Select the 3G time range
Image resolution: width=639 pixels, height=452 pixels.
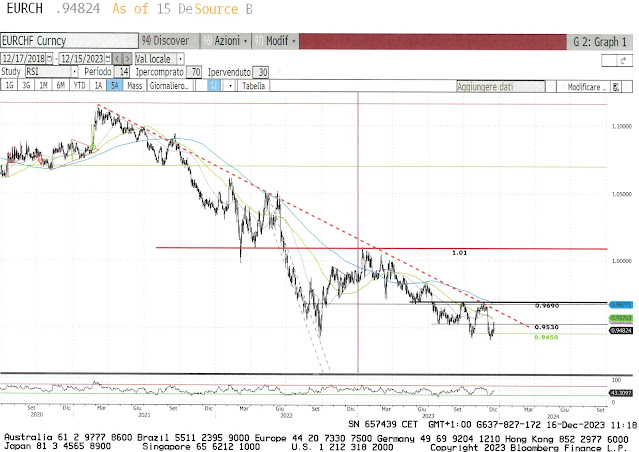(26, 86)
